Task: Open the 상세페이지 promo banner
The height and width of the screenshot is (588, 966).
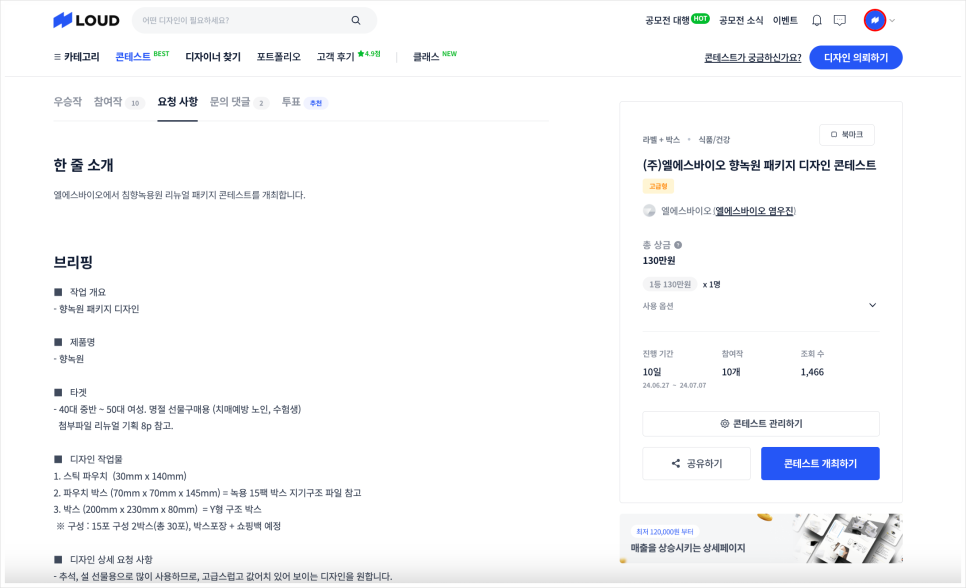Action: coord(761,538)
